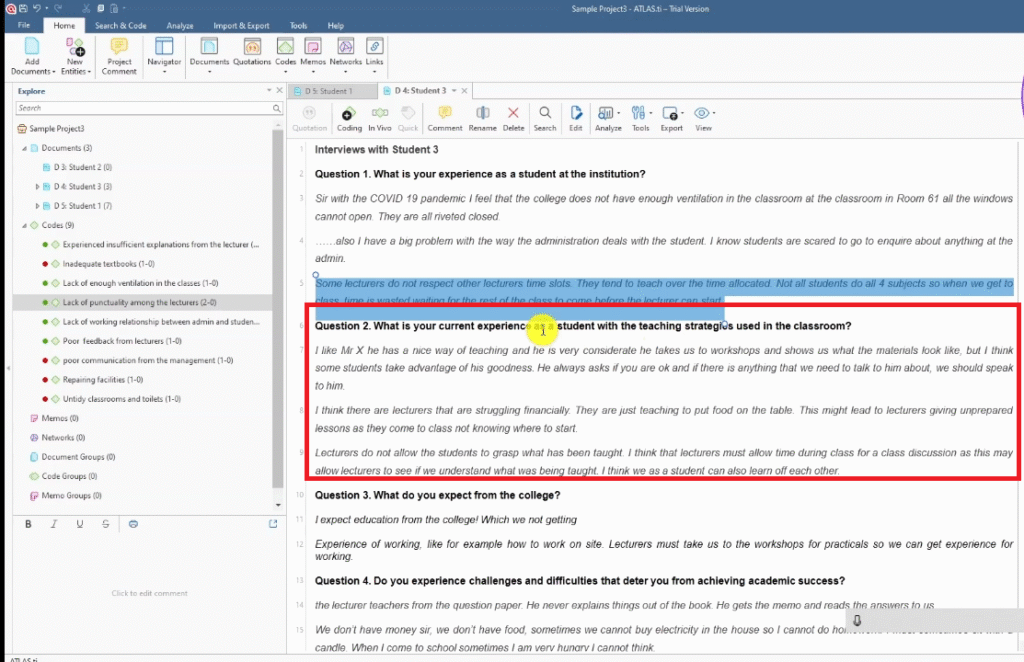Click the Coding button in document toolbar

pos(349,118)
